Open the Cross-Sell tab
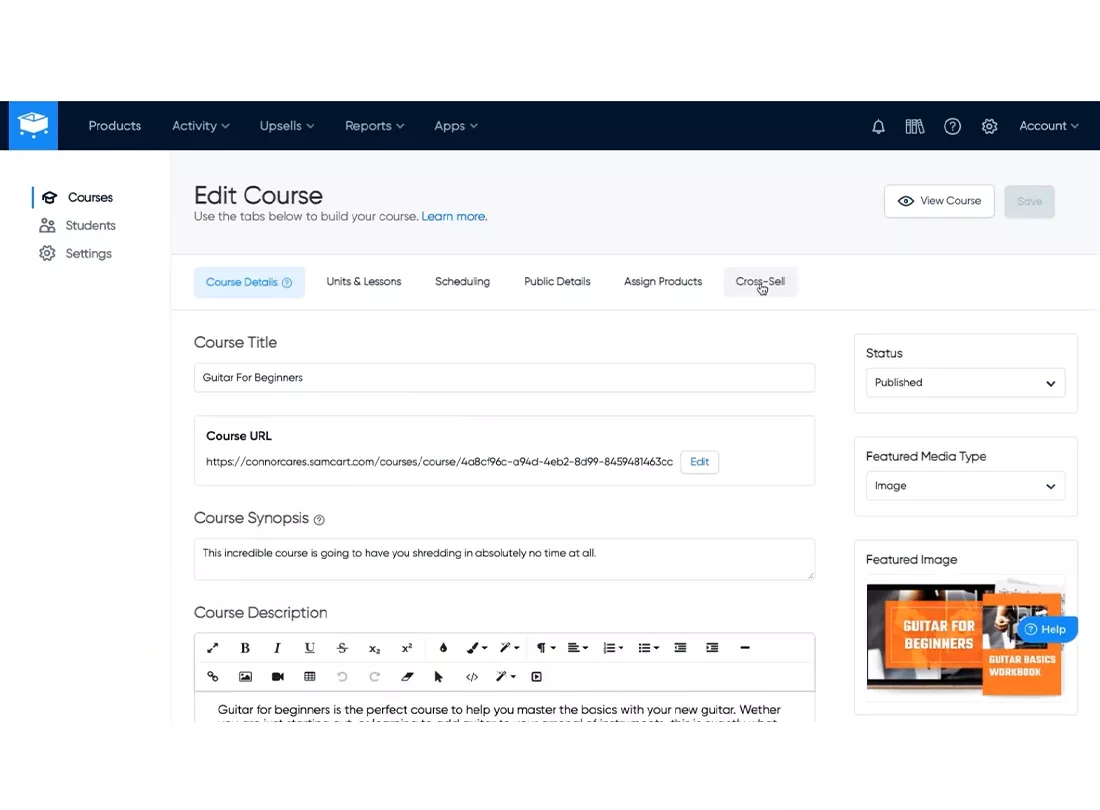Screen dimensions: 1100x810 (760, 281)
